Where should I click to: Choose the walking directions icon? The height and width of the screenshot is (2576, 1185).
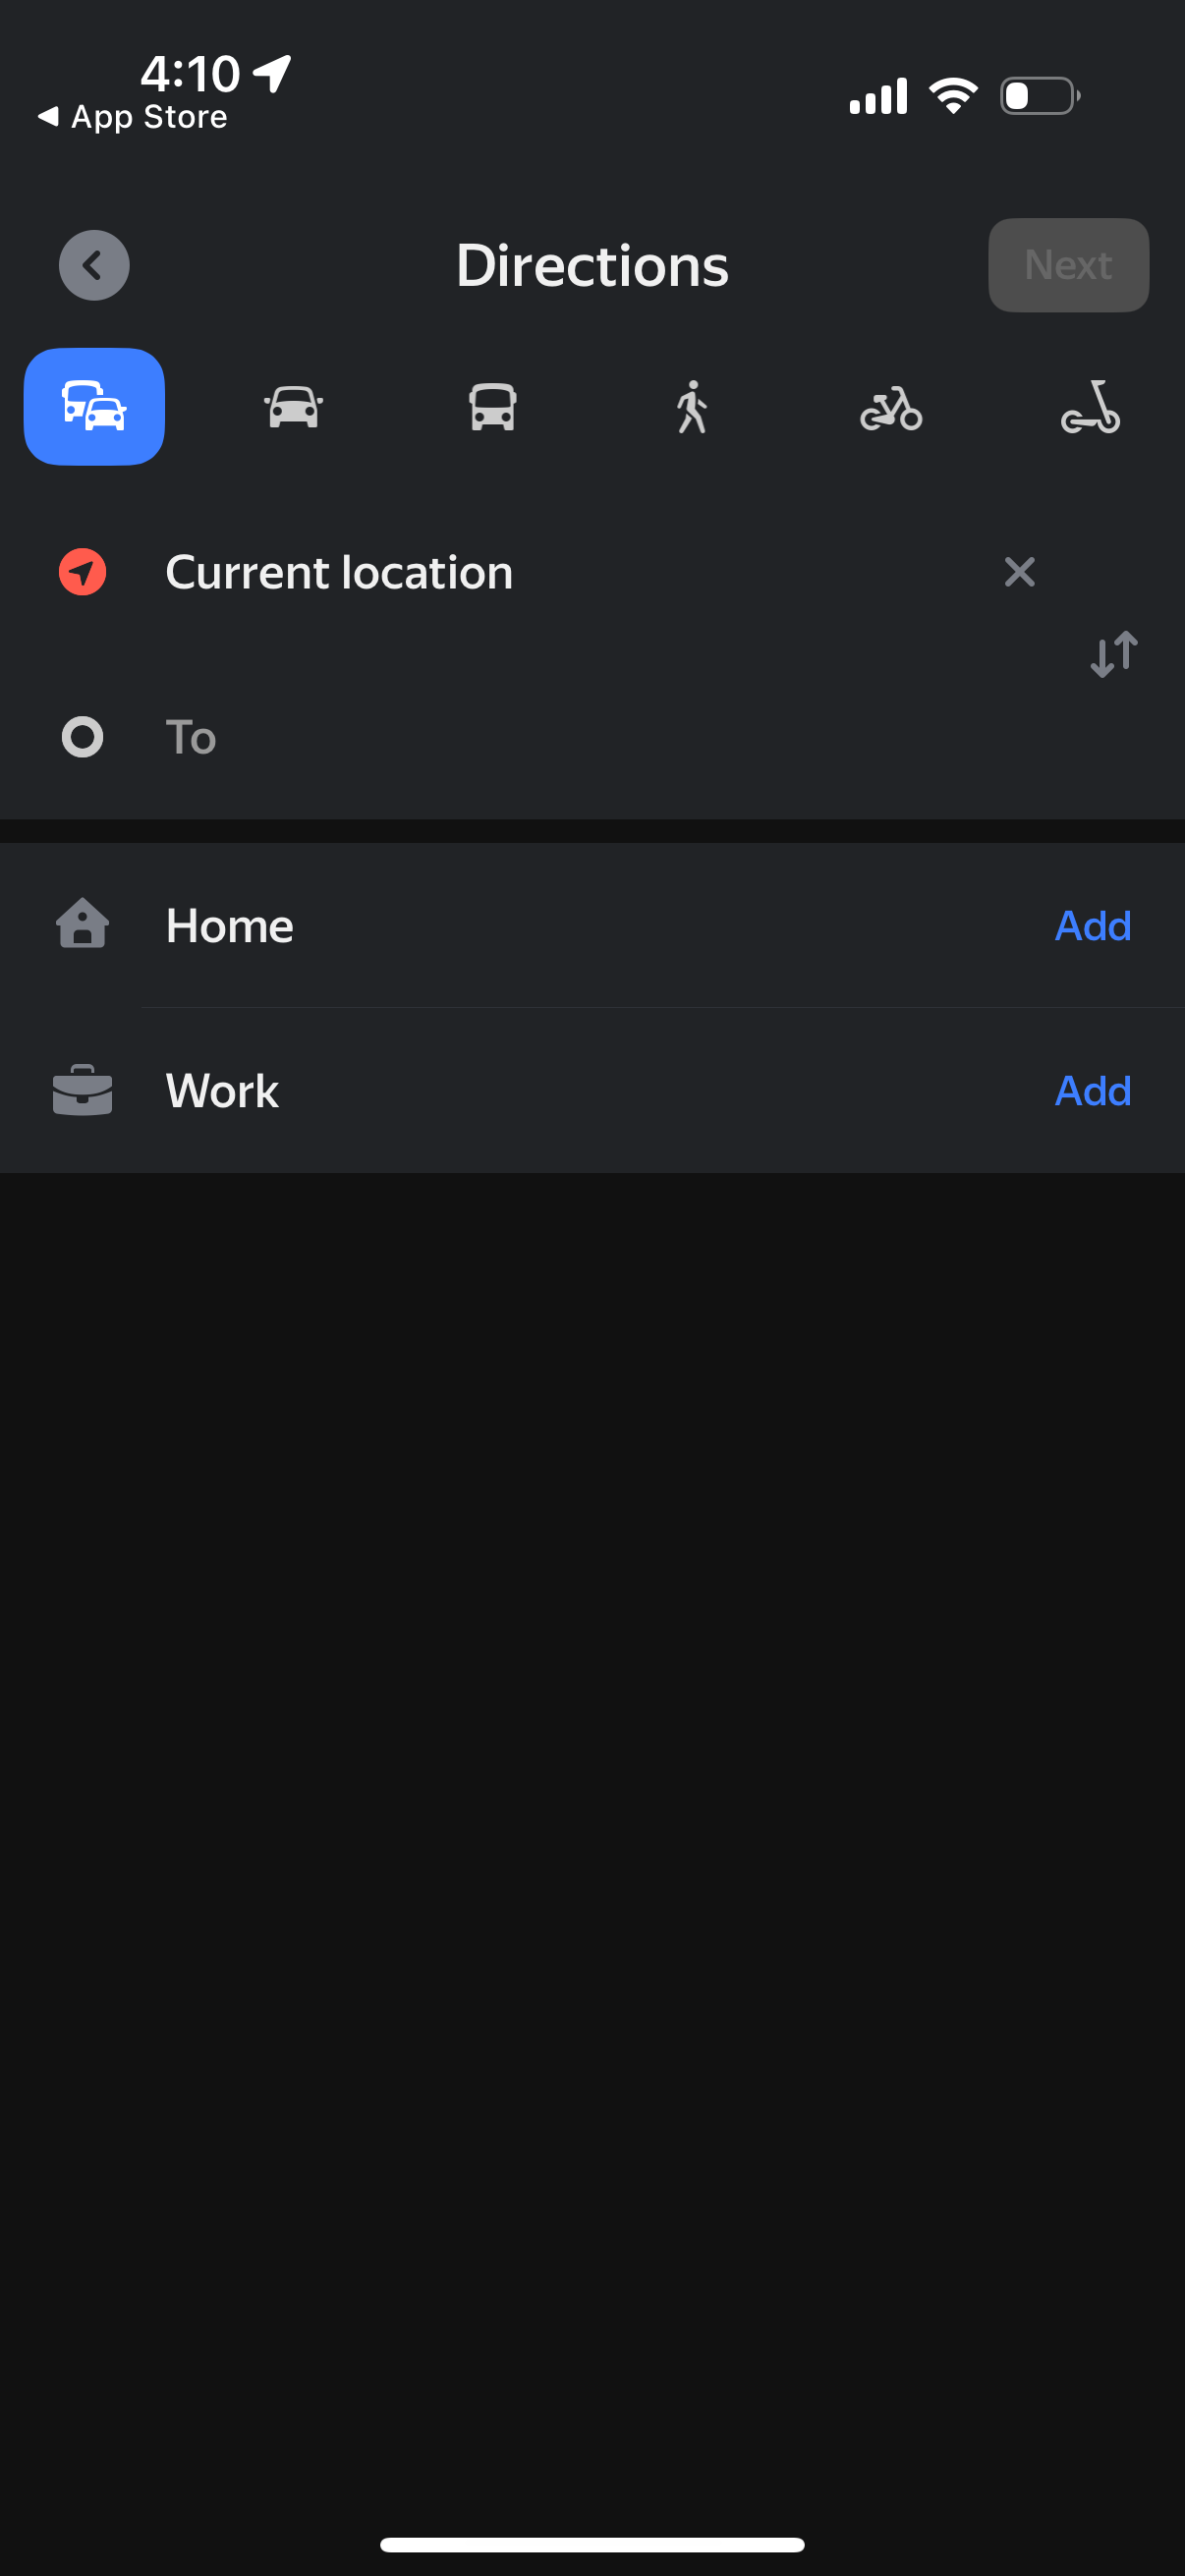(692, 406)
